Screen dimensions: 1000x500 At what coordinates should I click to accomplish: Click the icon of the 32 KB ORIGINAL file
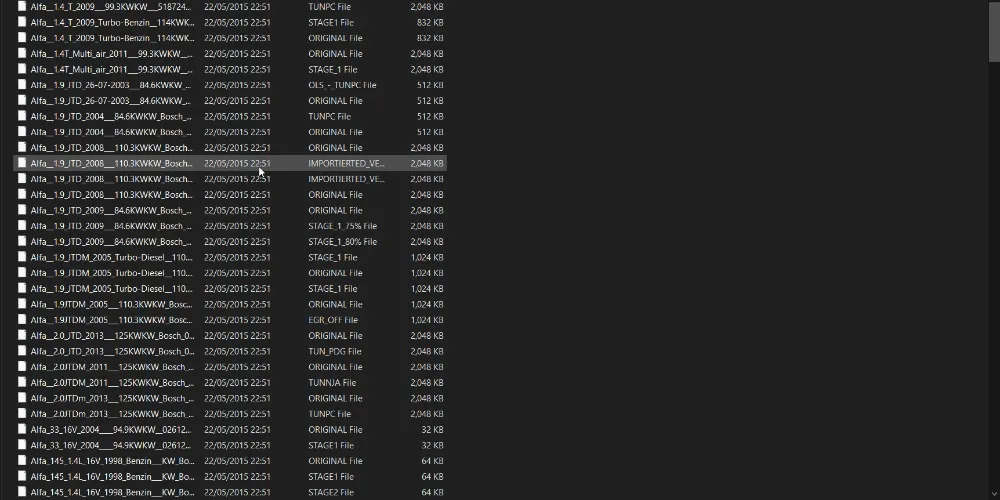(x=22, y=429)
